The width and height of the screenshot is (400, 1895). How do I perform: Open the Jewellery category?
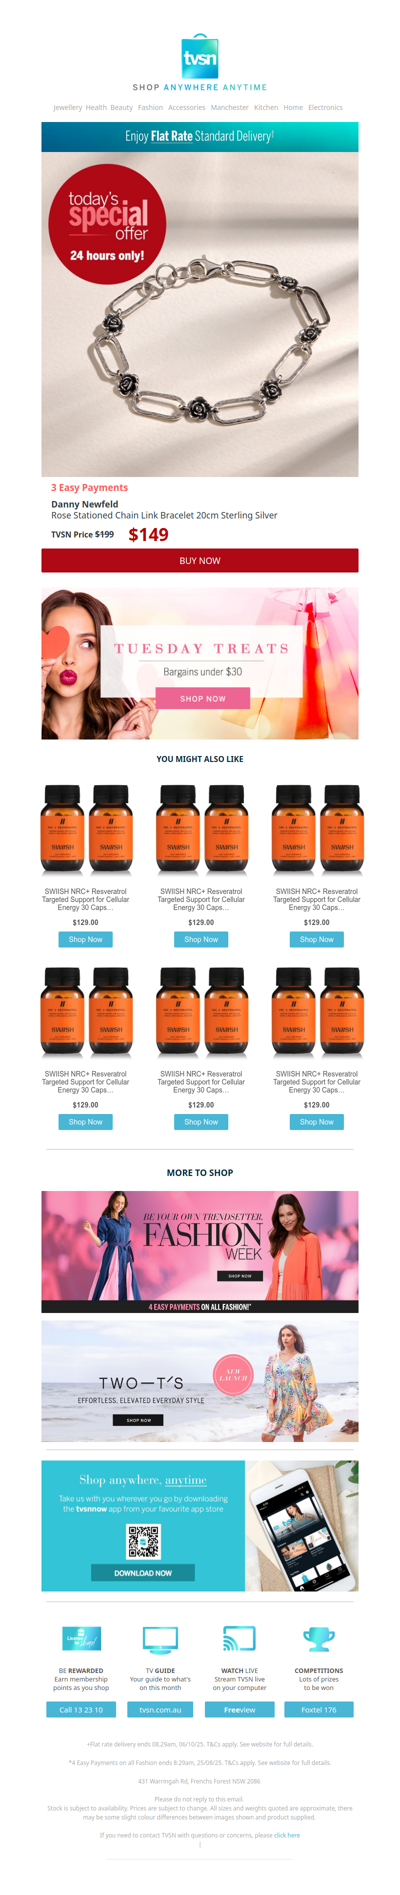click(x=67, y=107)
